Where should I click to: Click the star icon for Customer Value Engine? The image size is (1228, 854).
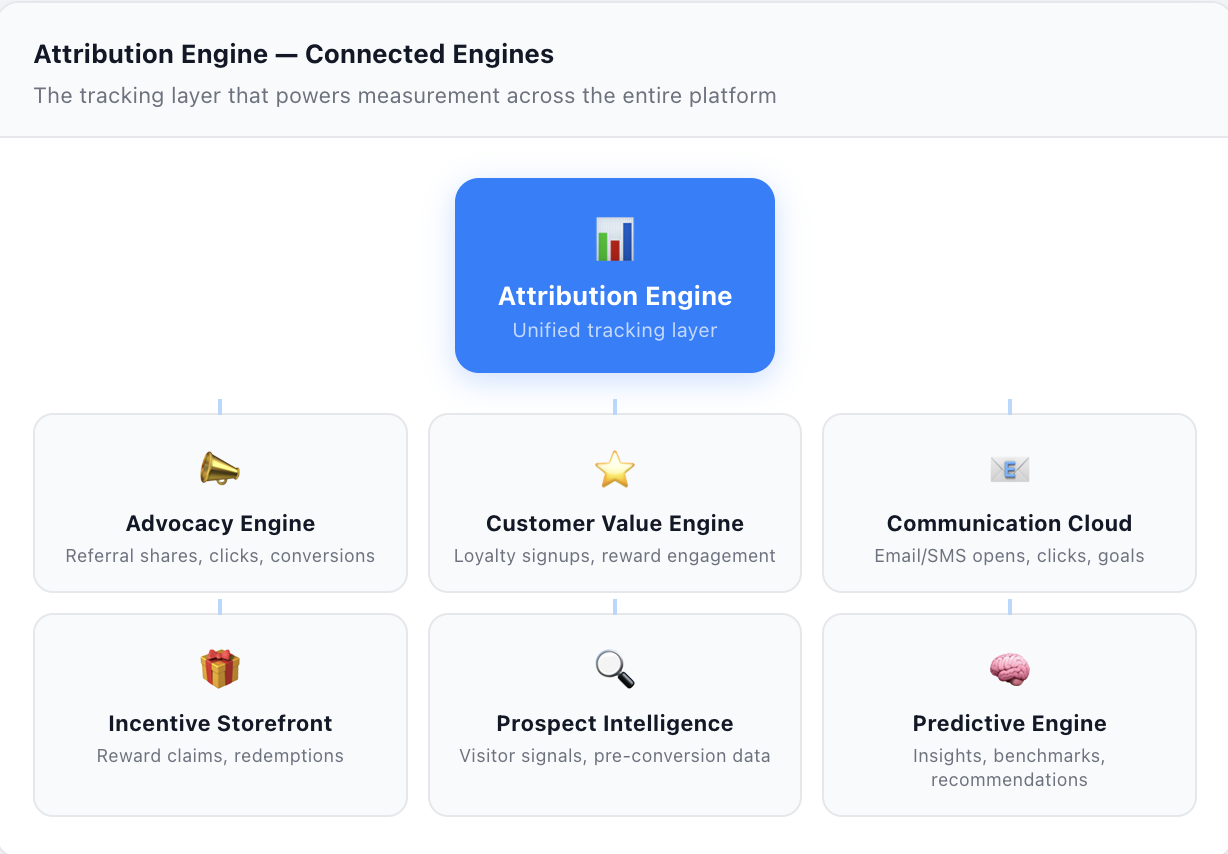[x=614, y=469]
